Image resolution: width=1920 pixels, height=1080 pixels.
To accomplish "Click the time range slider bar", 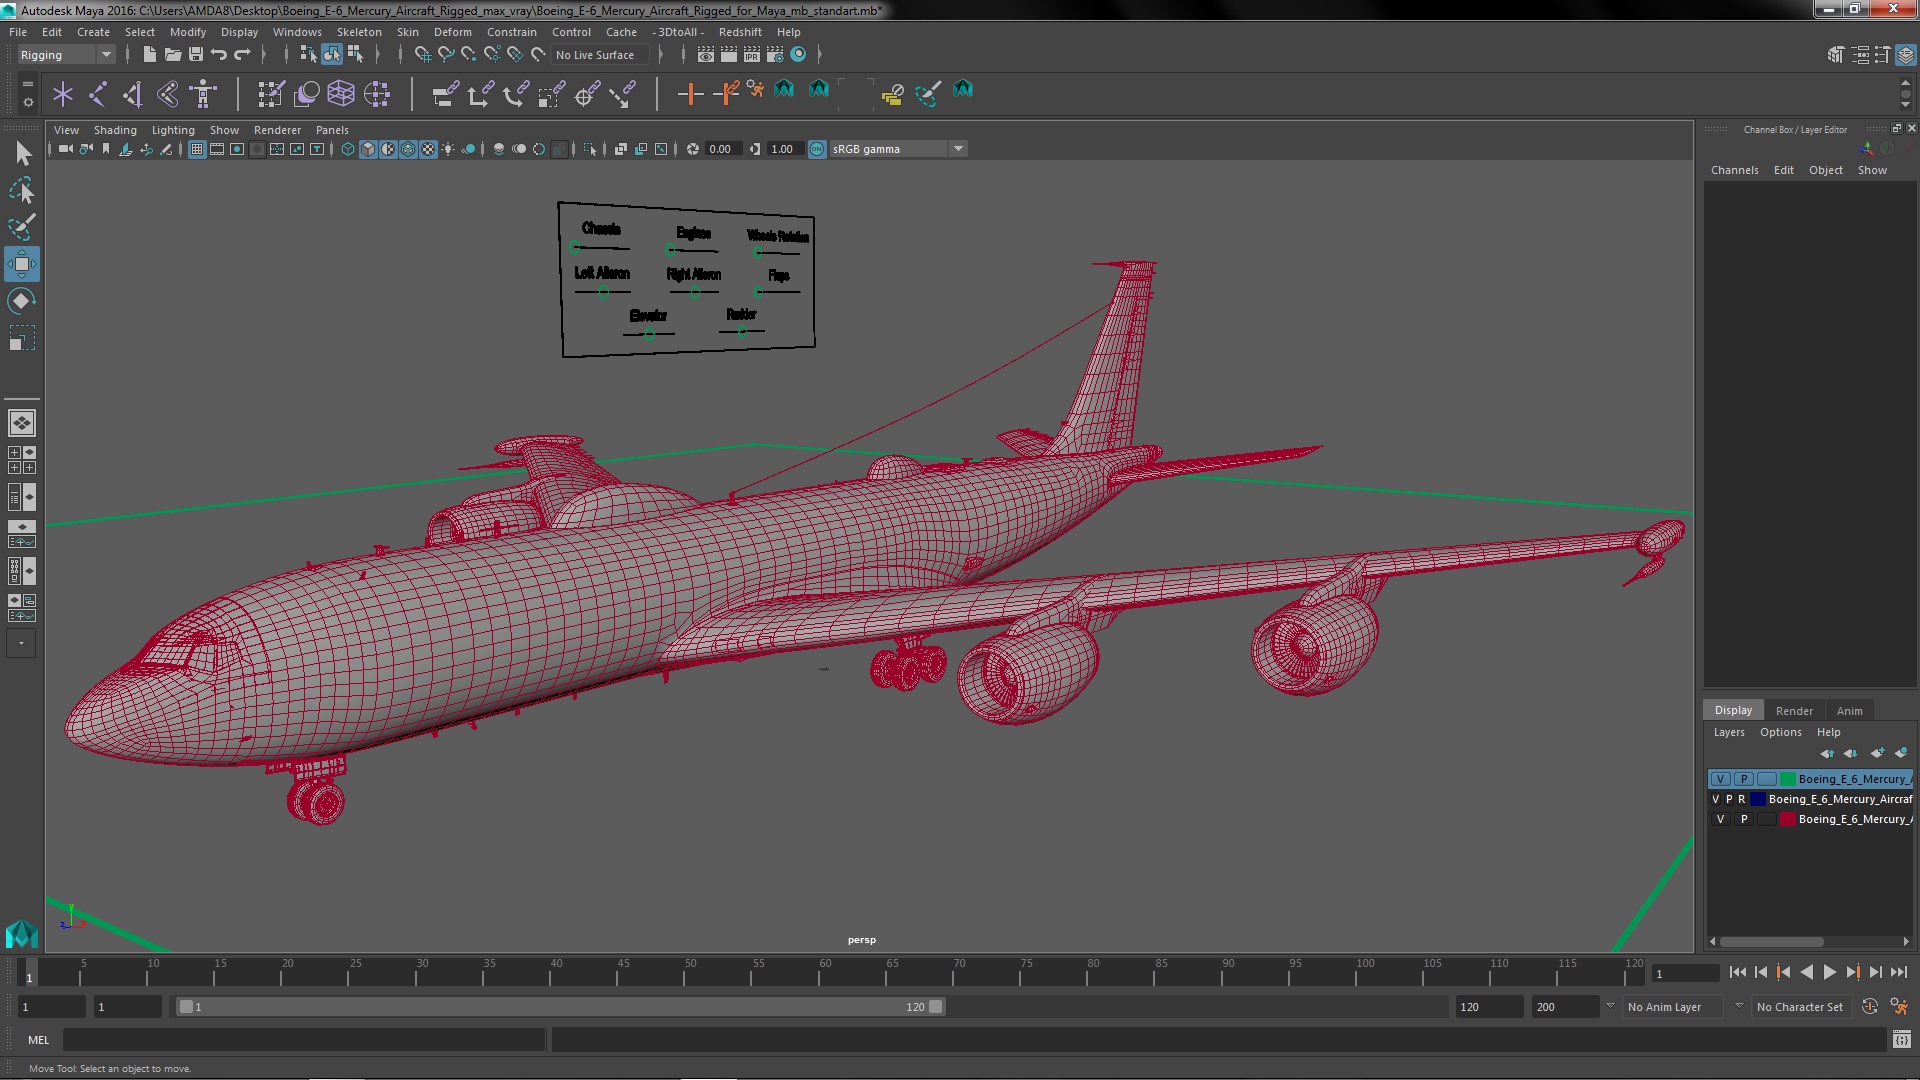I will tap(560, 1007).
